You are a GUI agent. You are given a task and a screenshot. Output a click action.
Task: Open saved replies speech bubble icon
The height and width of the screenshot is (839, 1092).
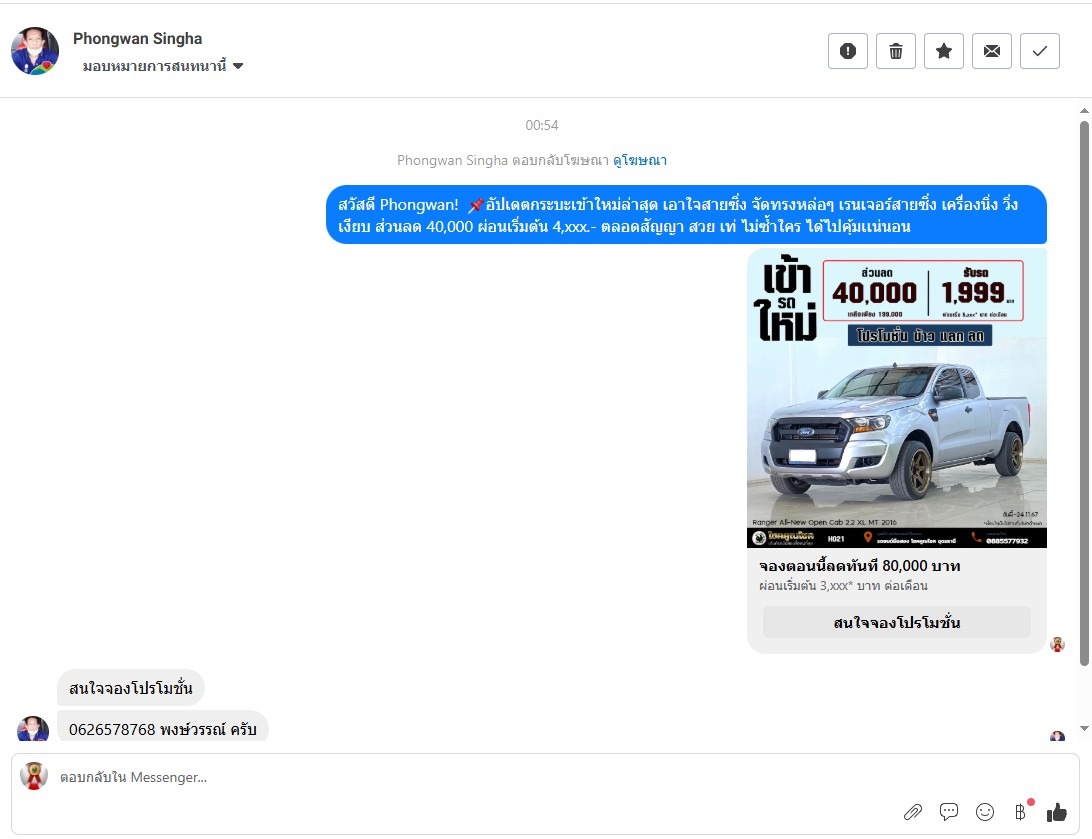coord(949,812)
